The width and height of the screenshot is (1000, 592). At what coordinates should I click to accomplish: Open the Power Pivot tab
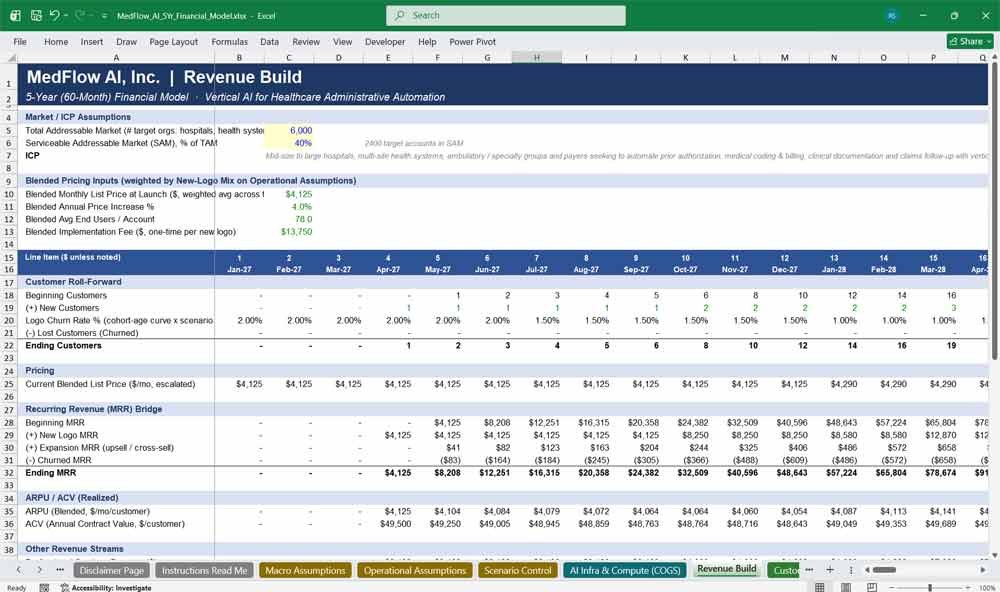pos(473,41)
